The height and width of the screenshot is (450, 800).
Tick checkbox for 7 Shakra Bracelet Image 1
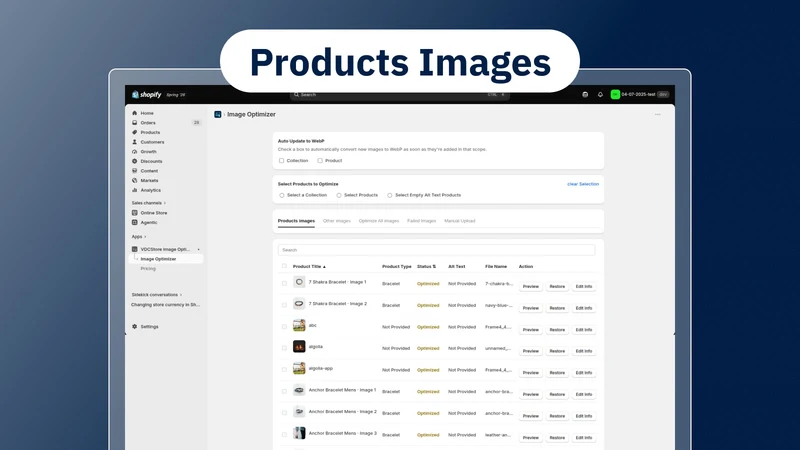(284, 283)
